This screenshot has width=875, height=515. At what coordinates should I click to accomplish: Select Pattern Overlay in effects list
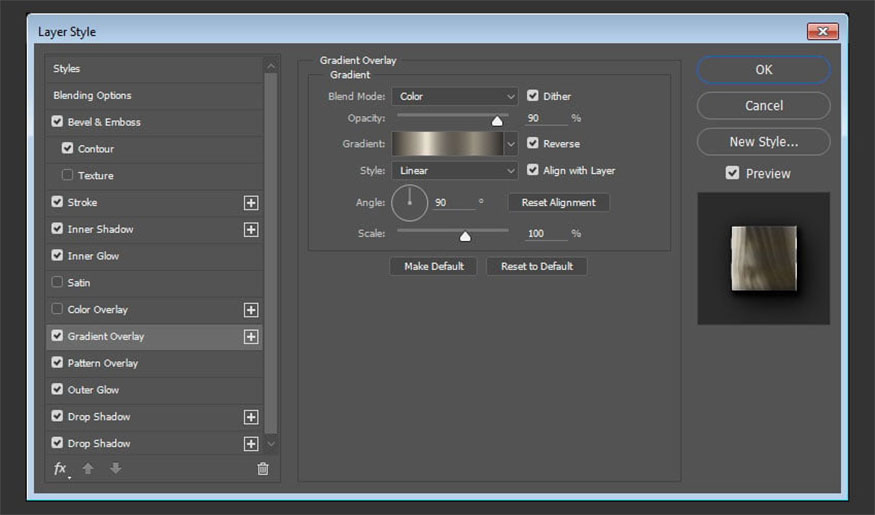[x=103, y=363]
